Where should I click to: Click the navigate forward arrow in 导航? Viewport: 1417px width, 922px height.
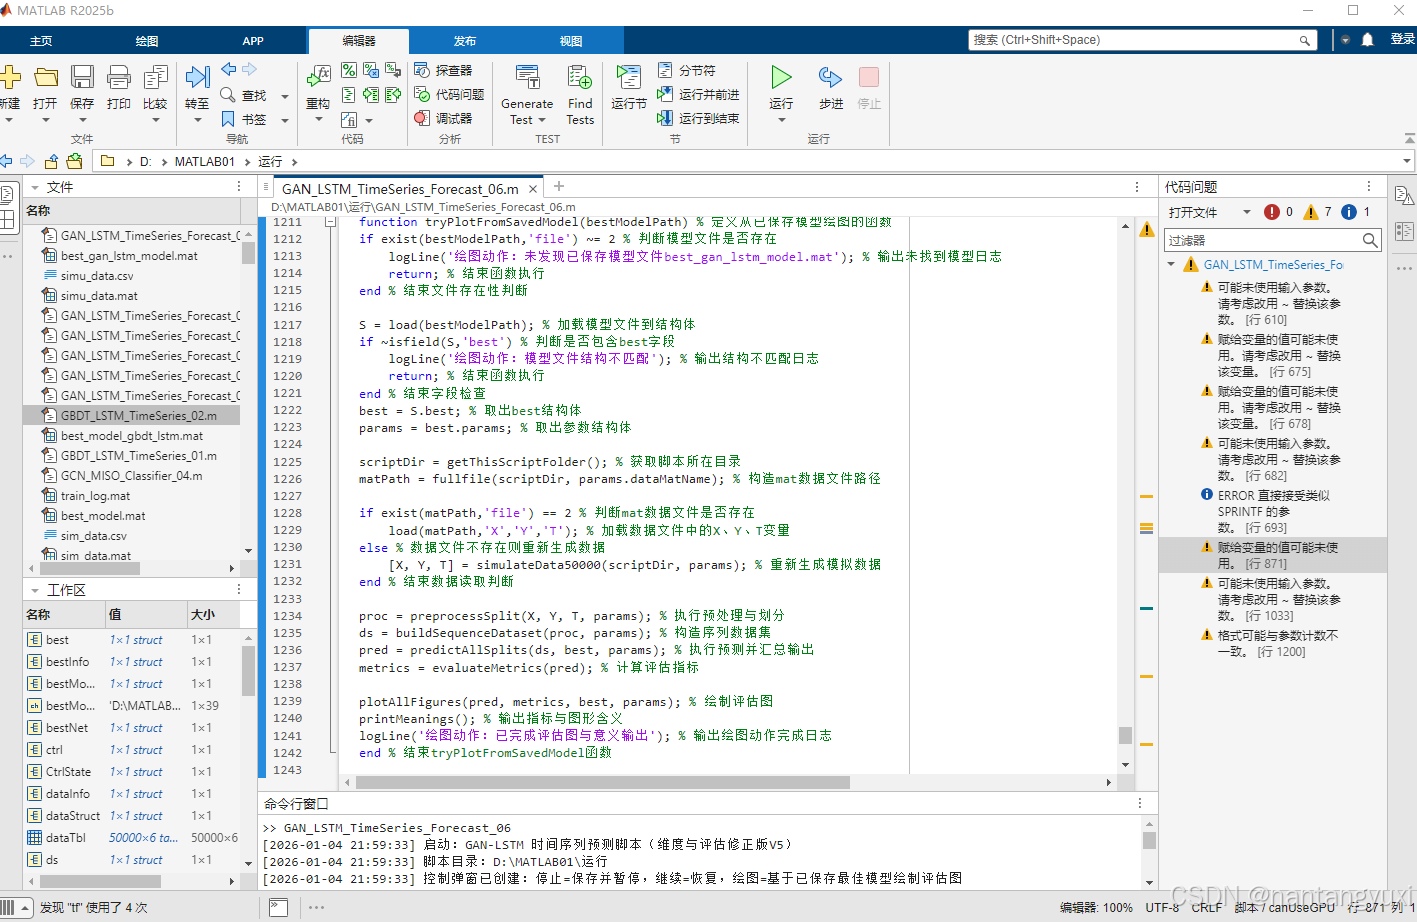pyautogui.click(x=249, y=69)
